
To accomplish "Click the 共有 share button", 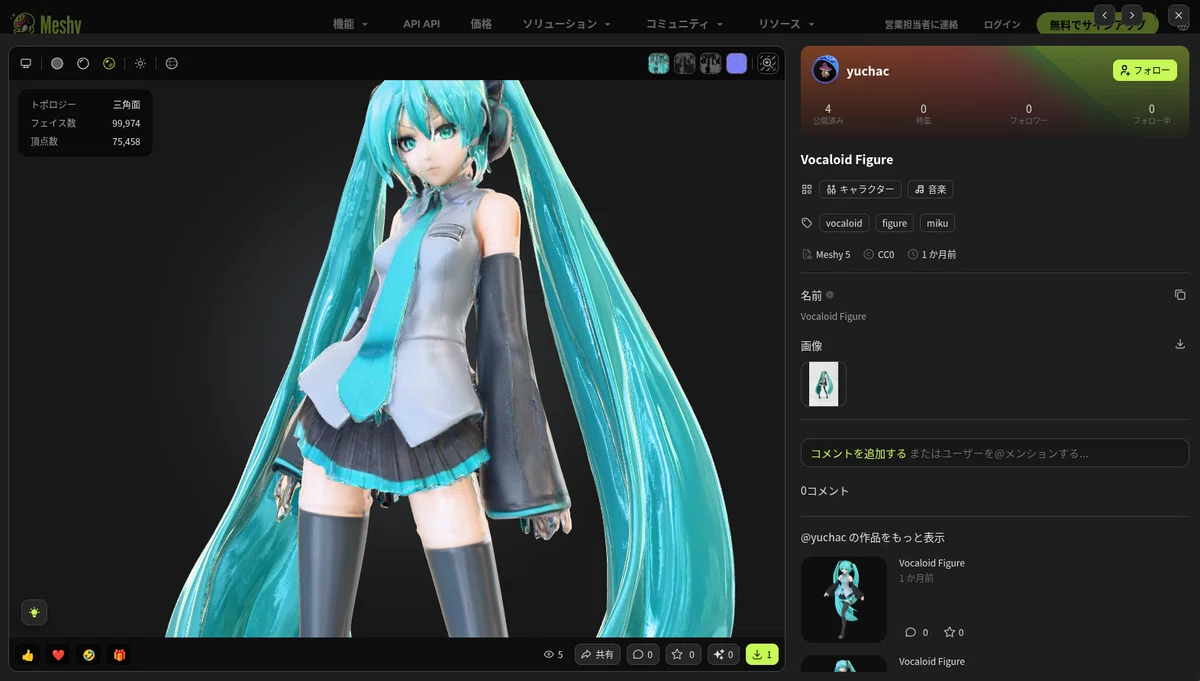I will pyautogui.click(x=598, y=655).
